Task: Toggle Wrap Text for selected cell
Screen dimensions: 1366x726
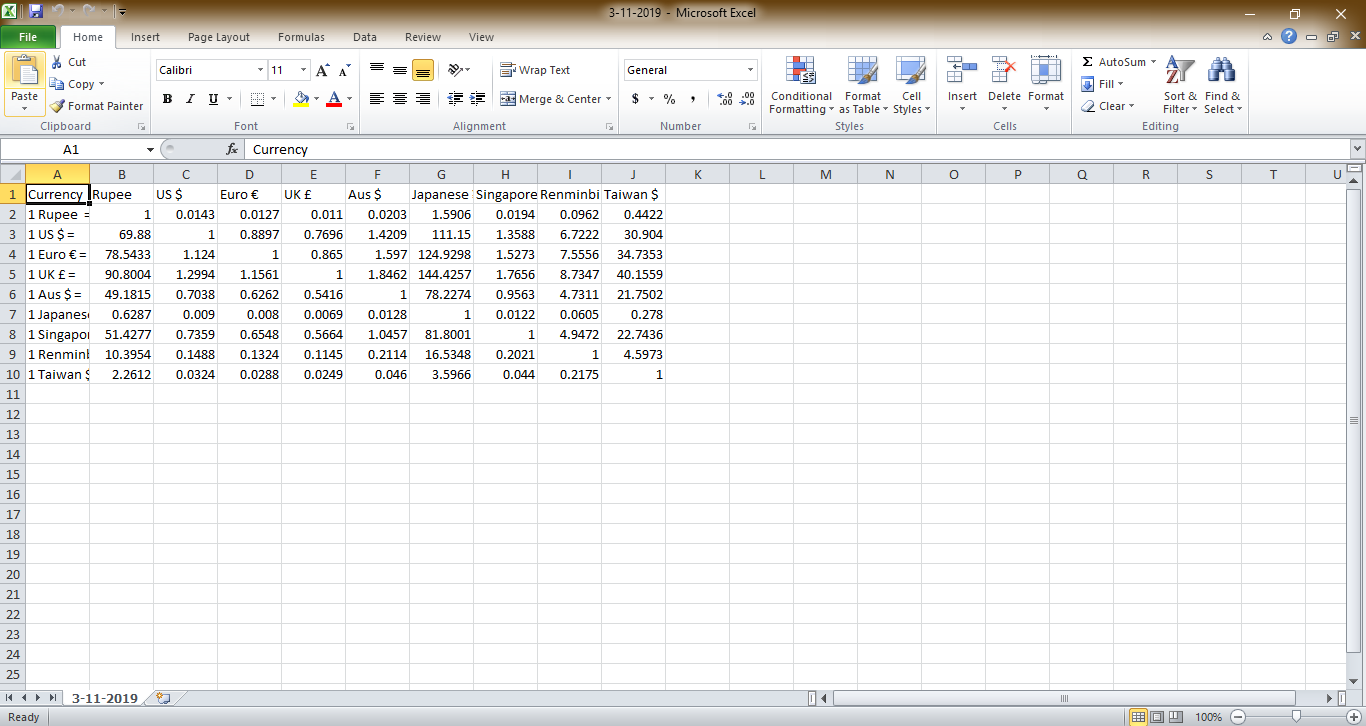Action: (535, 70)
